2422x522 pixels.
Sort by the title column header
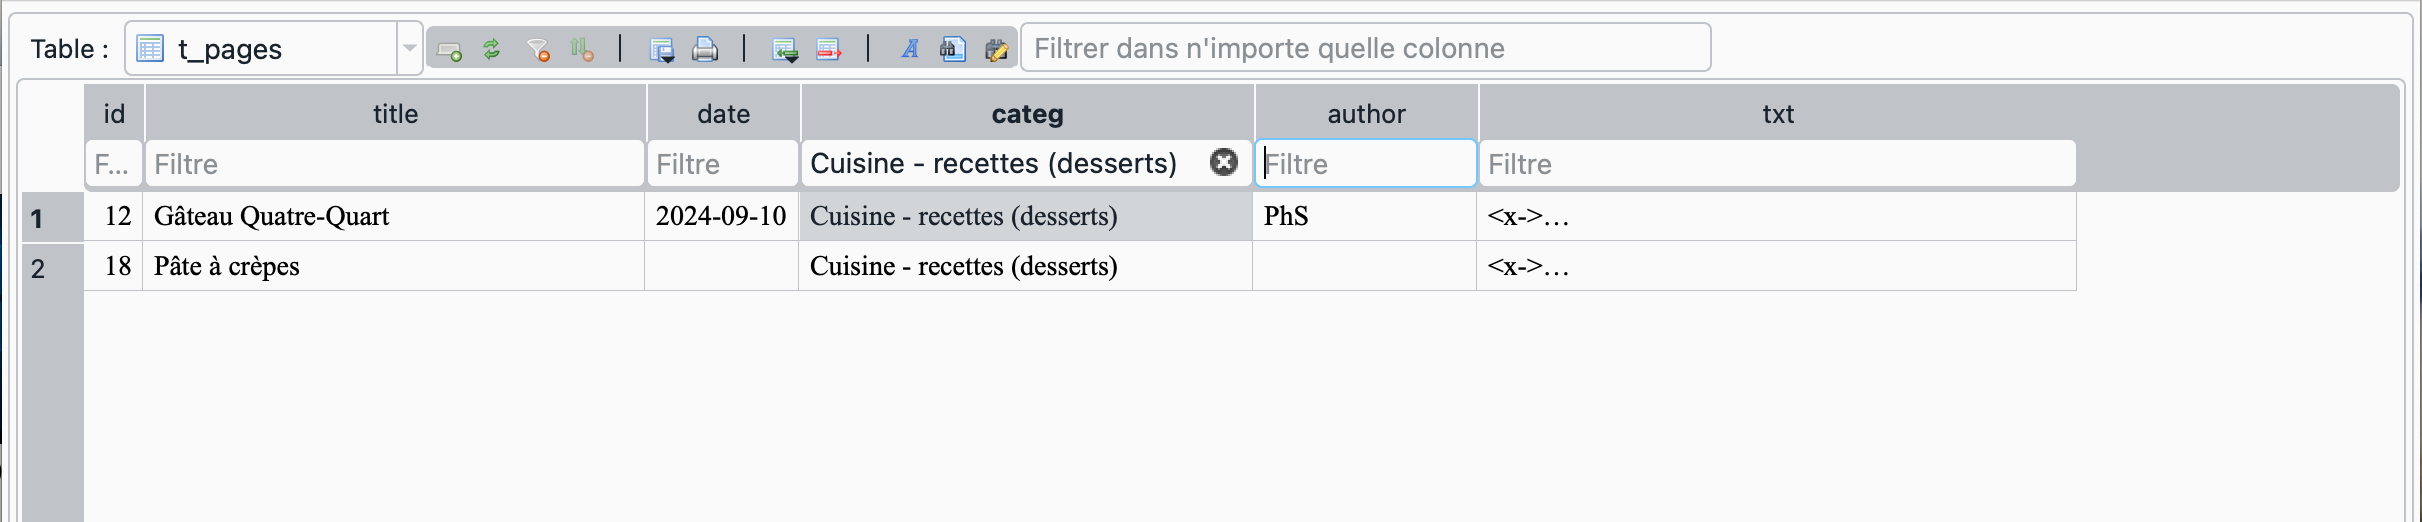point(396,113)
